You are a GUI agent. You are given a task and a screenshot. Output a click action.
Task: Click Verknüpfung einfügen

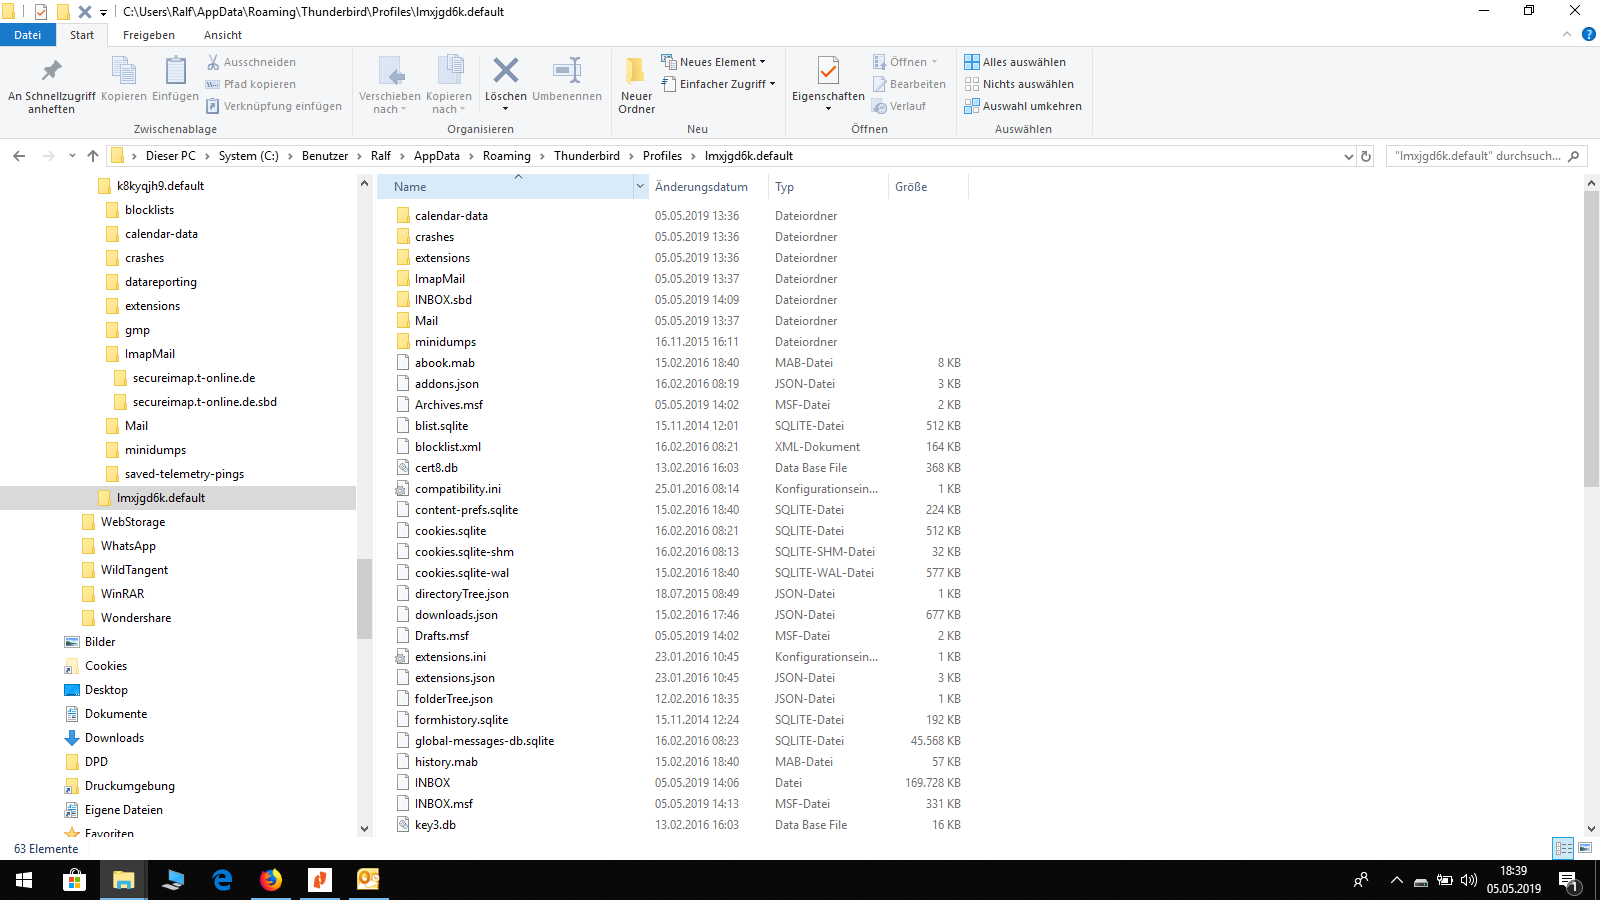273,106
